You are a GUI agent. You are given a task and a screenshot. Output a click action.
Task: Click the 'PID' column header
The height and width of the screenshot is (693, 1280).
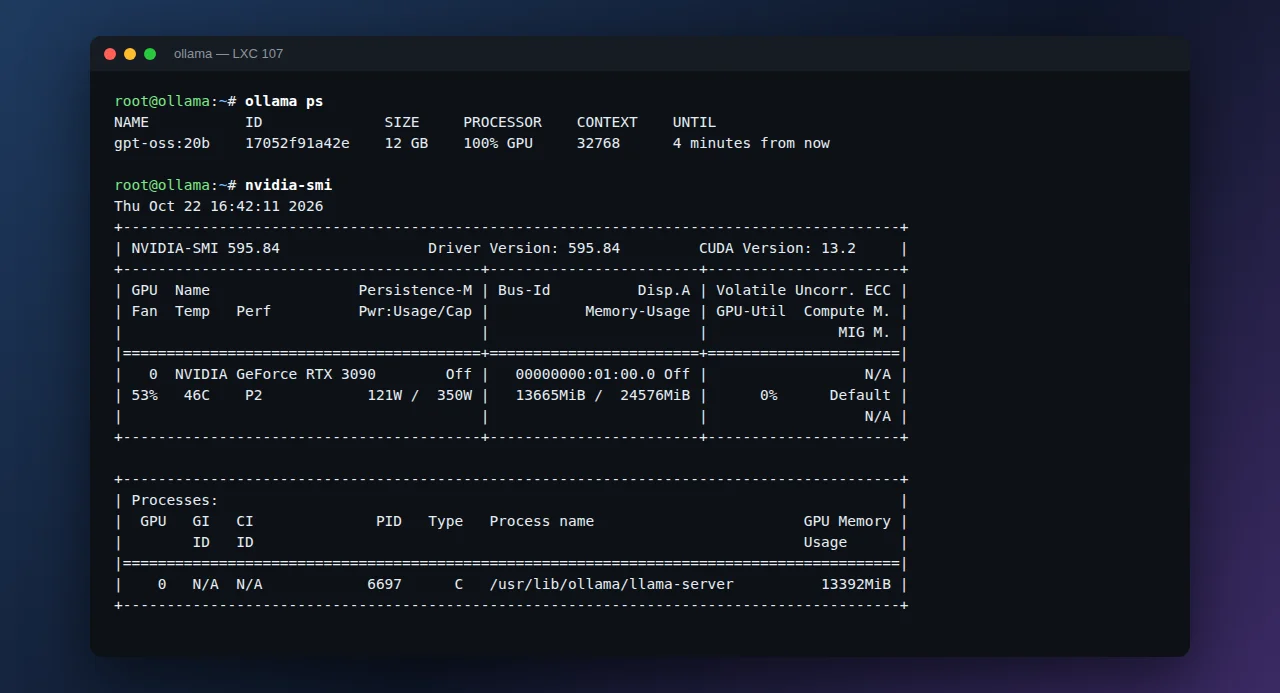click(x=389, y=521)
